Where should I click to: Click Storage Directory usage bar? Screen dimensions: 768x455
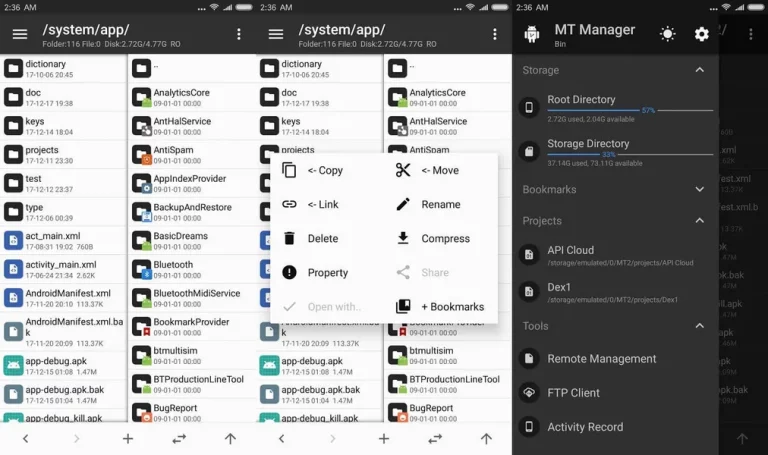[630, 155]
